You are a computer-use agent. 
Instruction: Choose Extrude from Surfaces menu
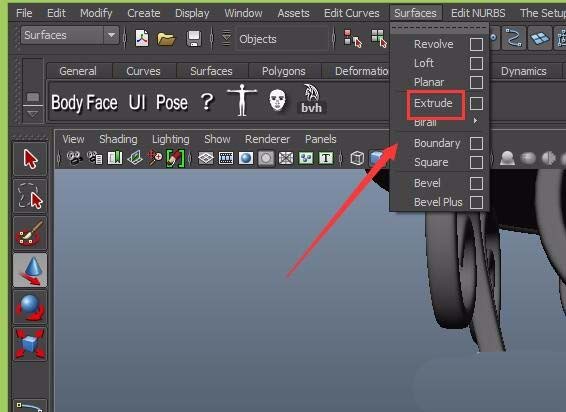click(433, 103)
